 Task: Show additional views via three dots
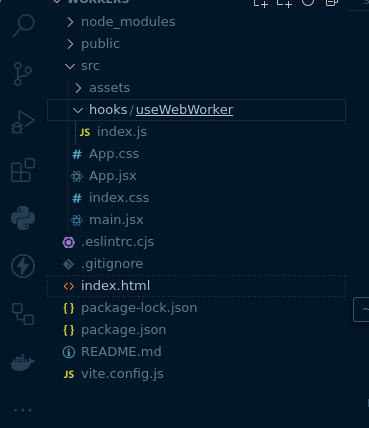23,410
